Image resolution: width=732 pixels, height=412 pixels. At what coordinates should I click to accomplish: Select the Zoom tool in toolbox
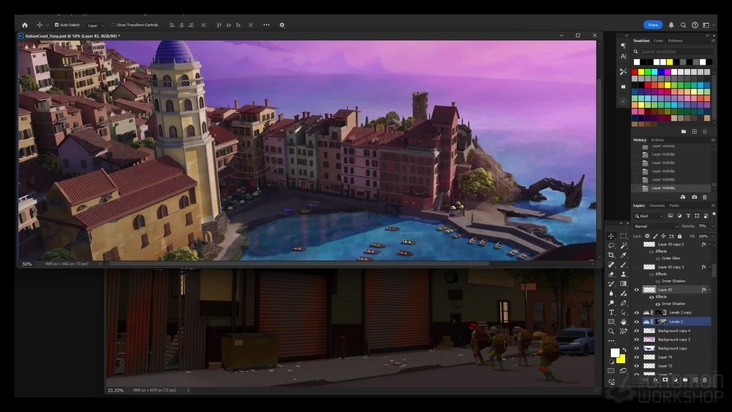611,331
